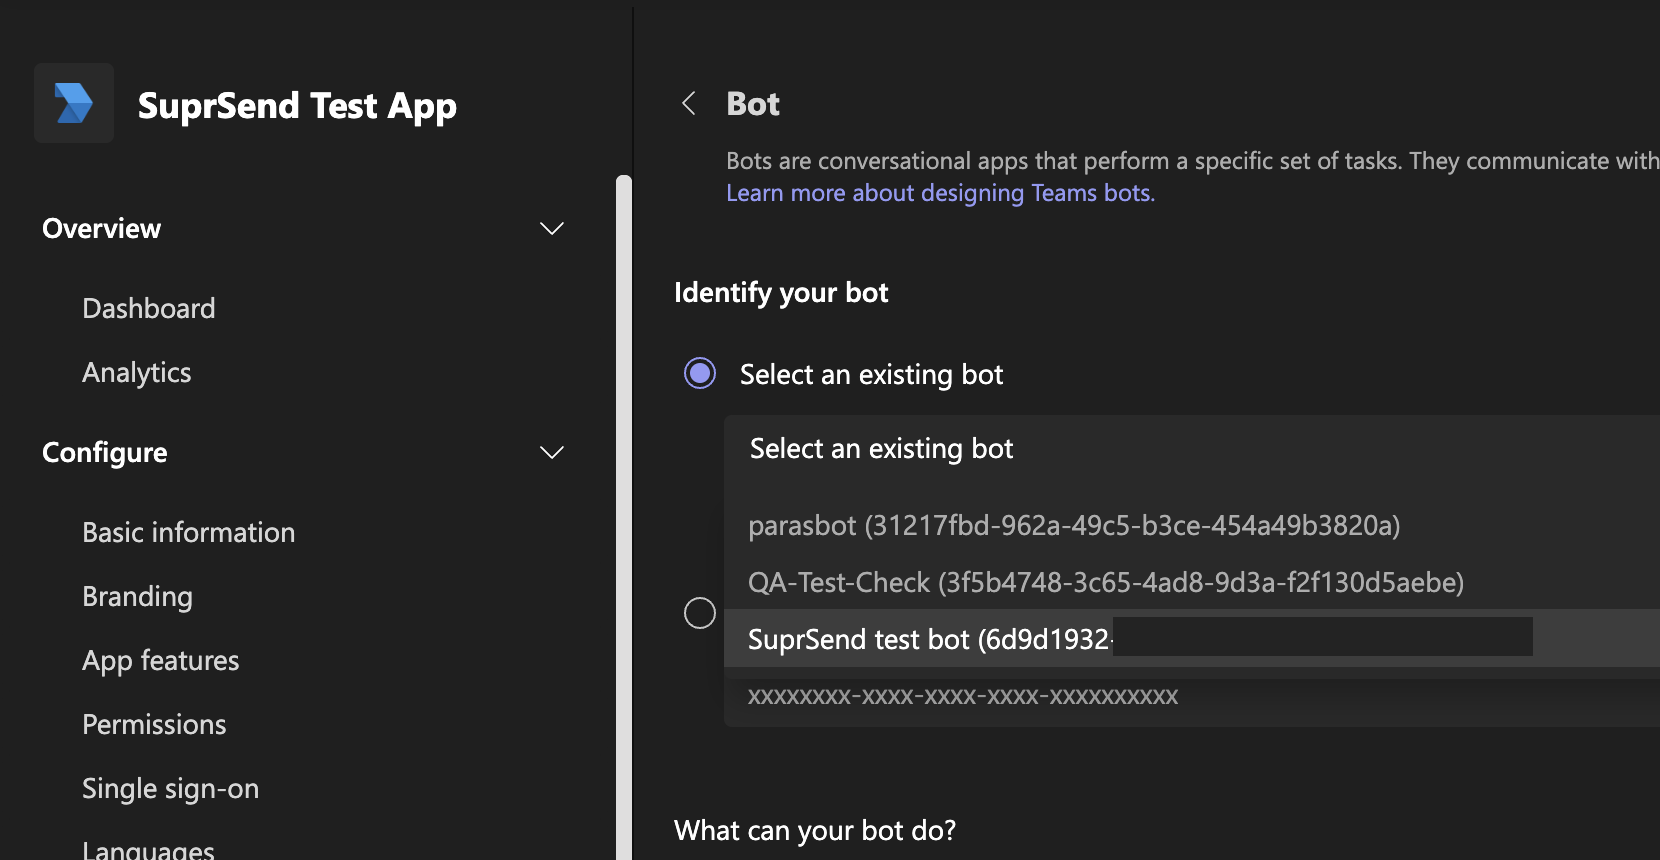Viewport: 1660px width, 860px height.
Task: Select the unlabeled second radio button option
Action: tap(700, 612)
